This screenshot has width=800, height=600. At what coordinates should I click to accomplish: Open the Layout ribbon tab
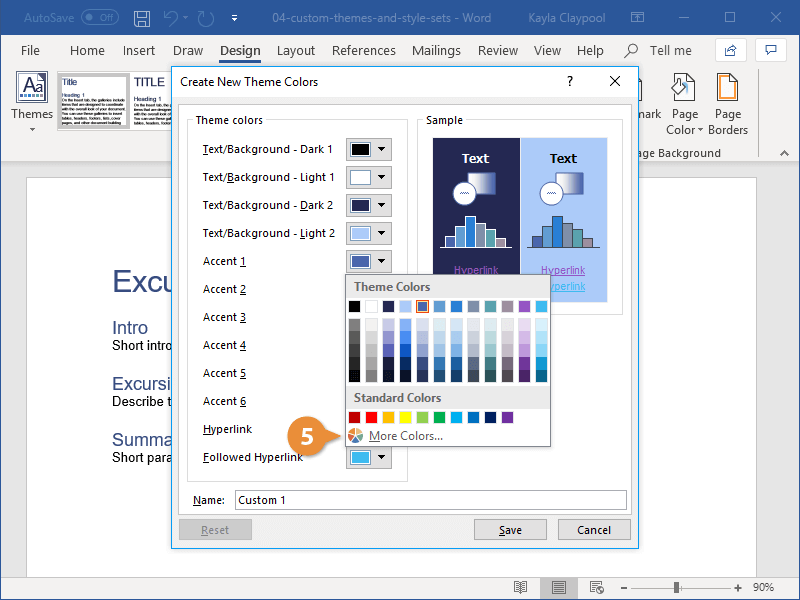point(296,51)
